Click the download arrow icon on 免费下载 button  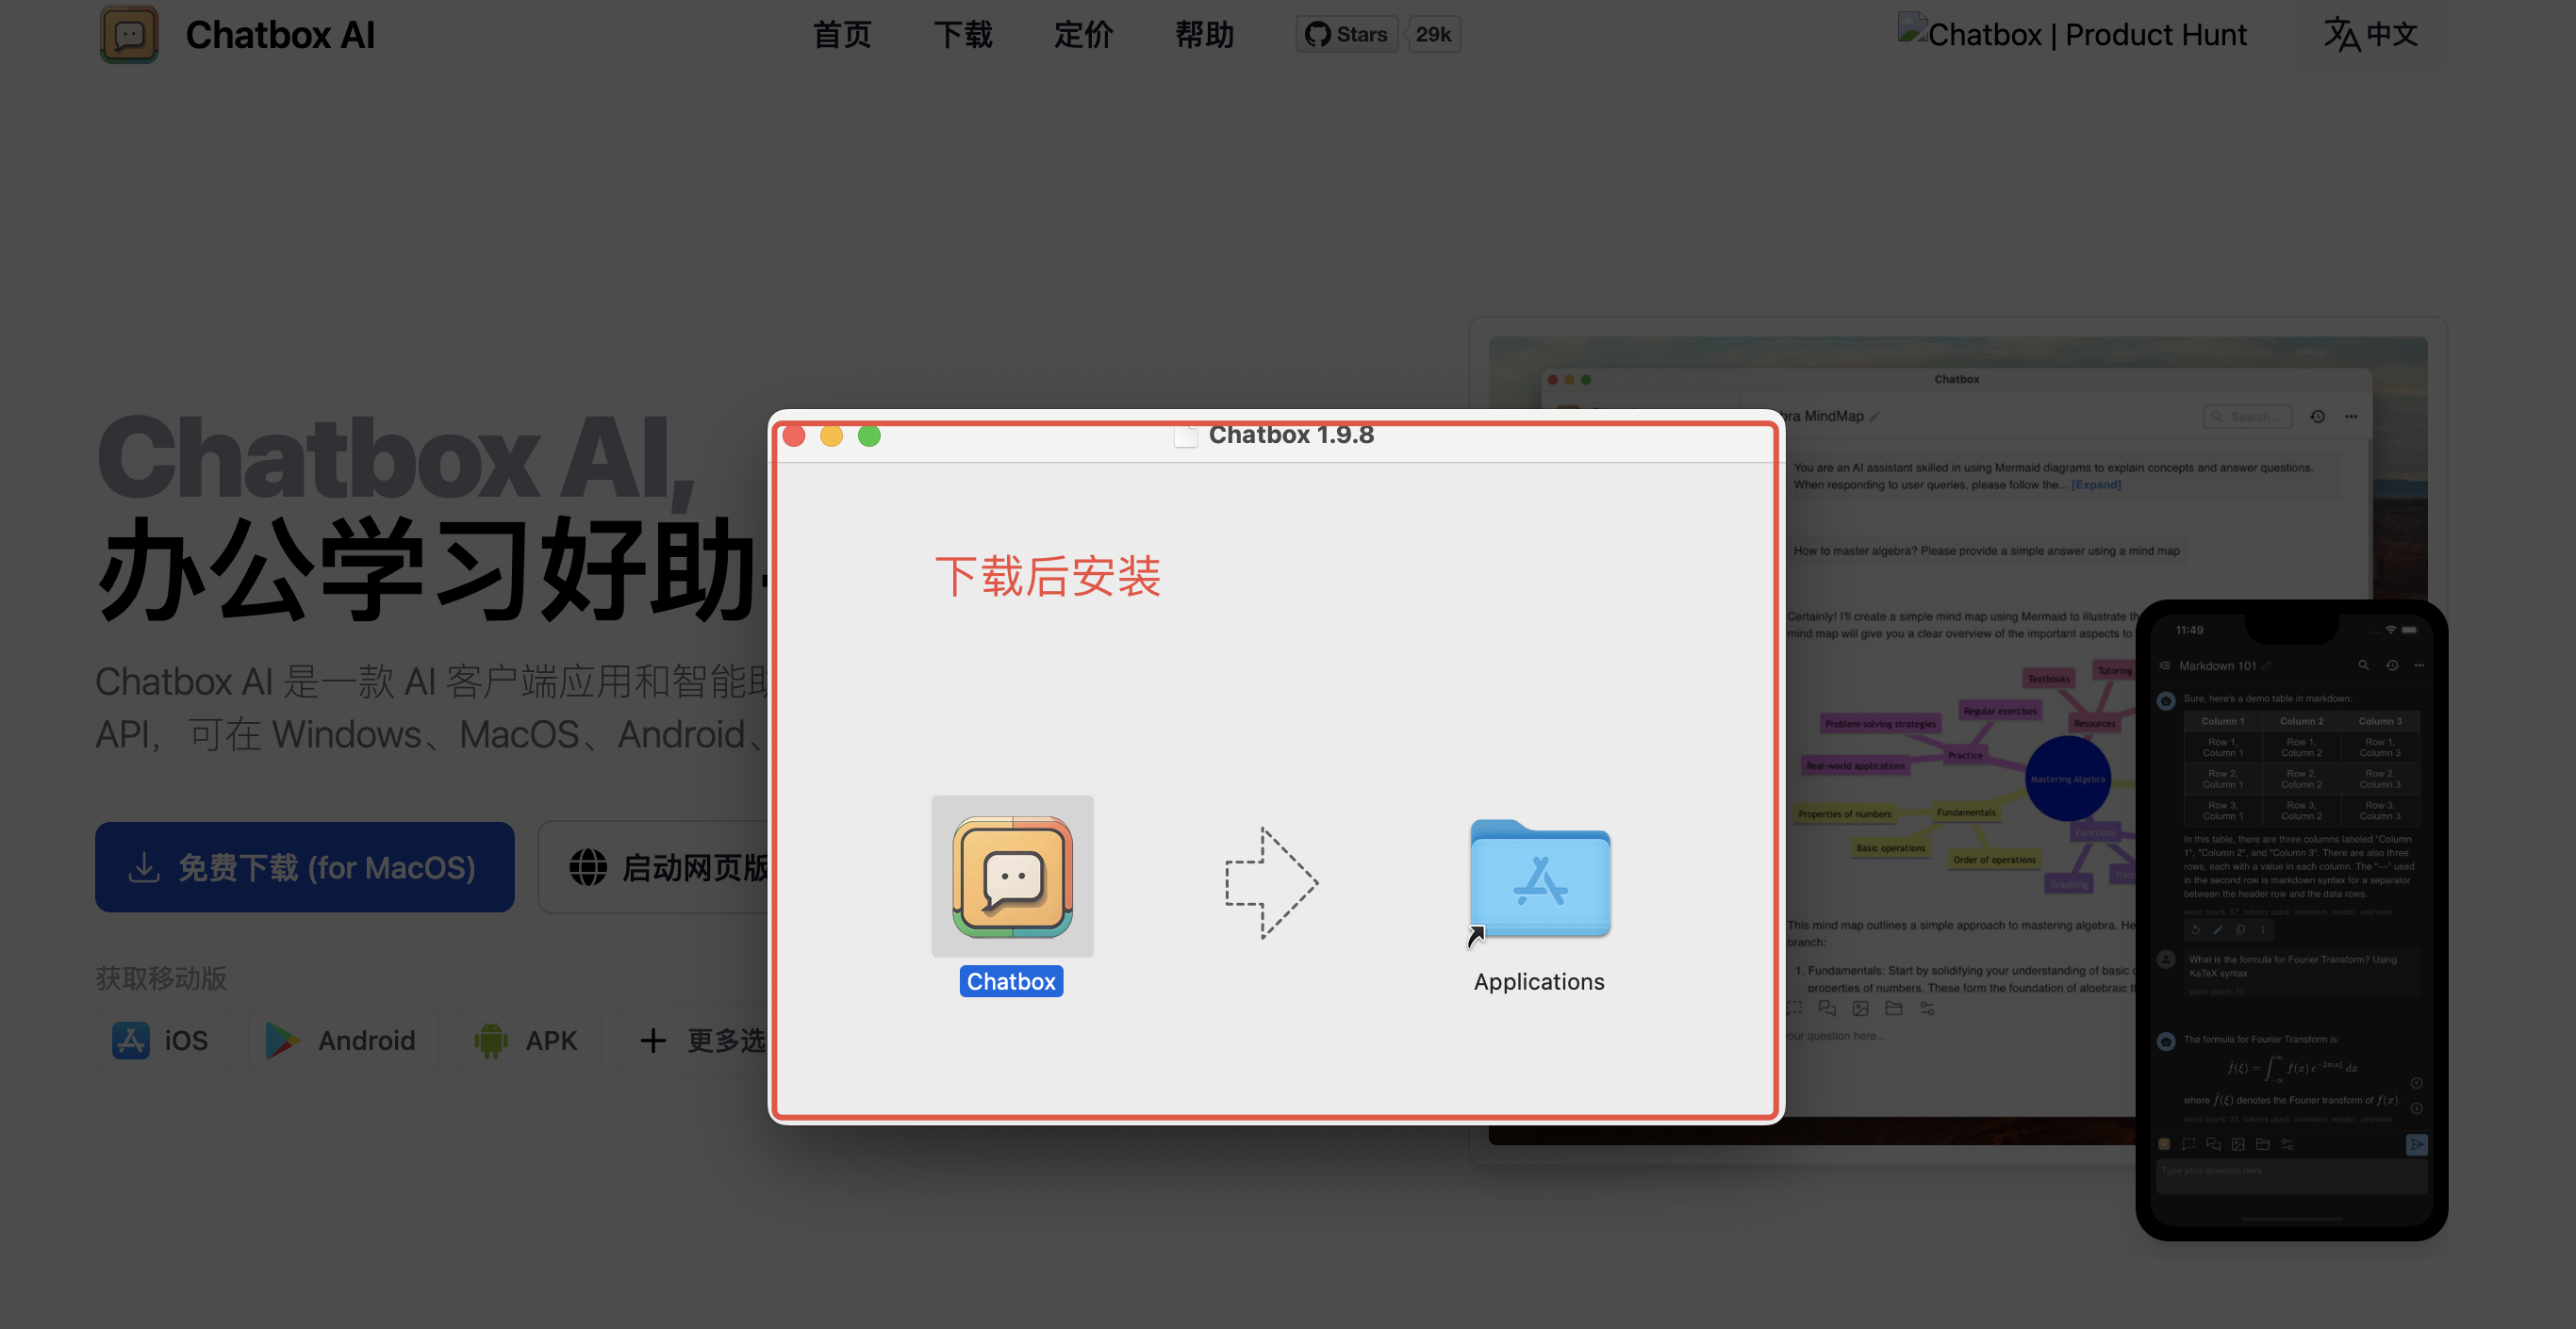(144, 867)
